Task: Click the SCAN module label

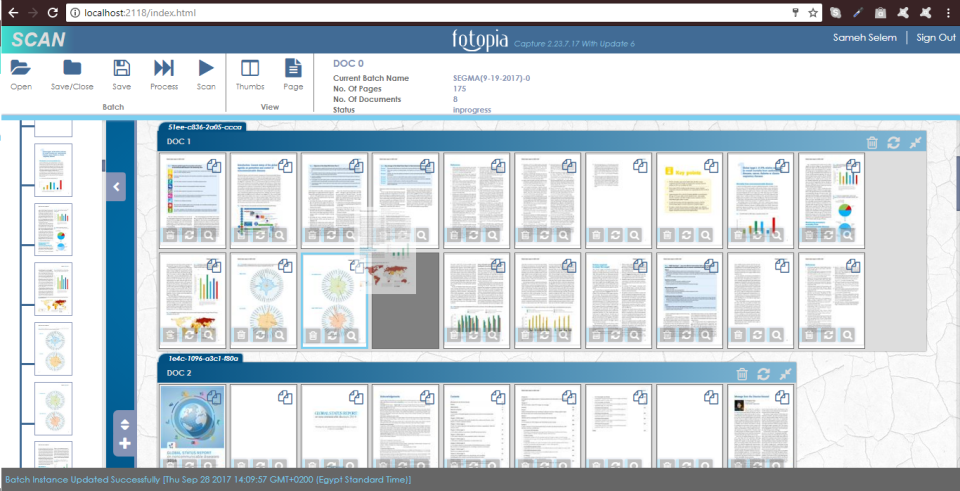Action: (38, 40)
